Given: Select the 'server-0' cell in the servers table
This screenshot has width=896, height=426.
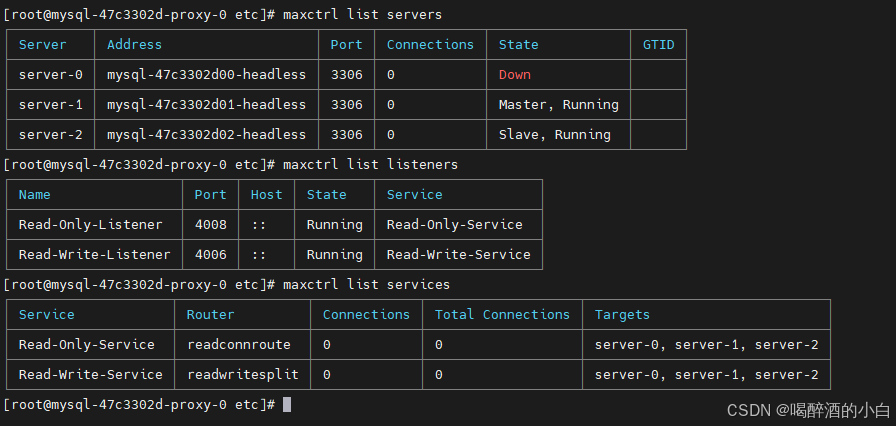Looking at the screenshot, I should [x=50, y=75].
